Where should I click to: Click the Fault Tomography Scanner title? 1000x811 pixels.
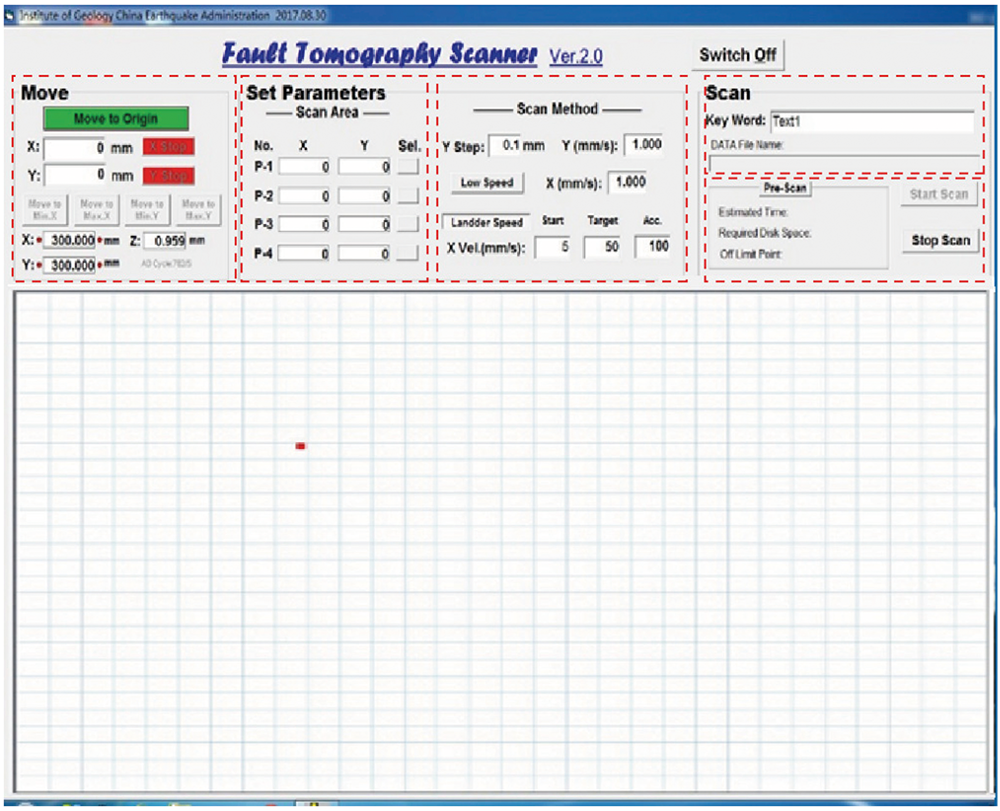click(379, 54)
